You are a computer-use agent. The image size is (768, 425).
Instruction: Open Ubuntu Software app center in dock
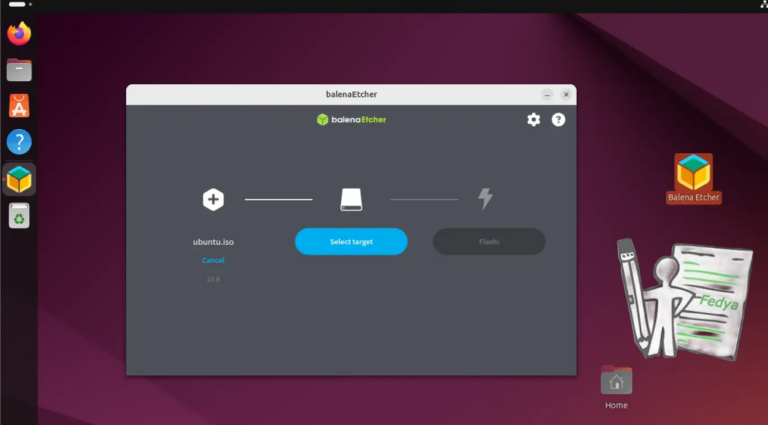19,106
